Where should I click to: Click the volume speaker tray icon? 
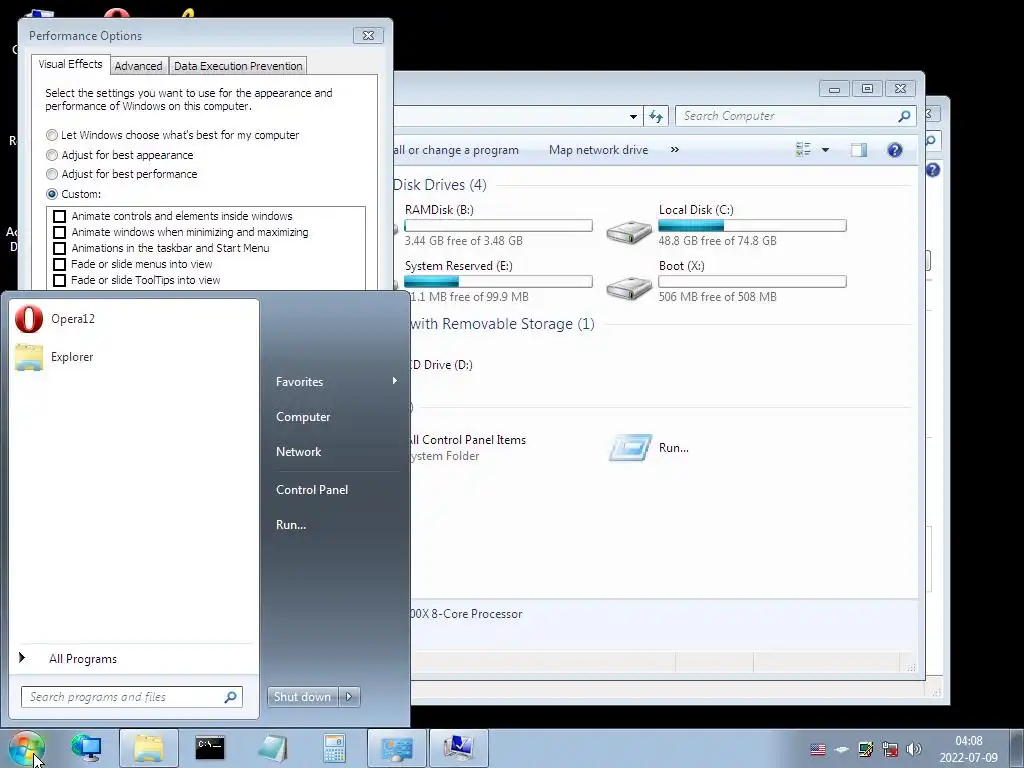tap(914, 749)
